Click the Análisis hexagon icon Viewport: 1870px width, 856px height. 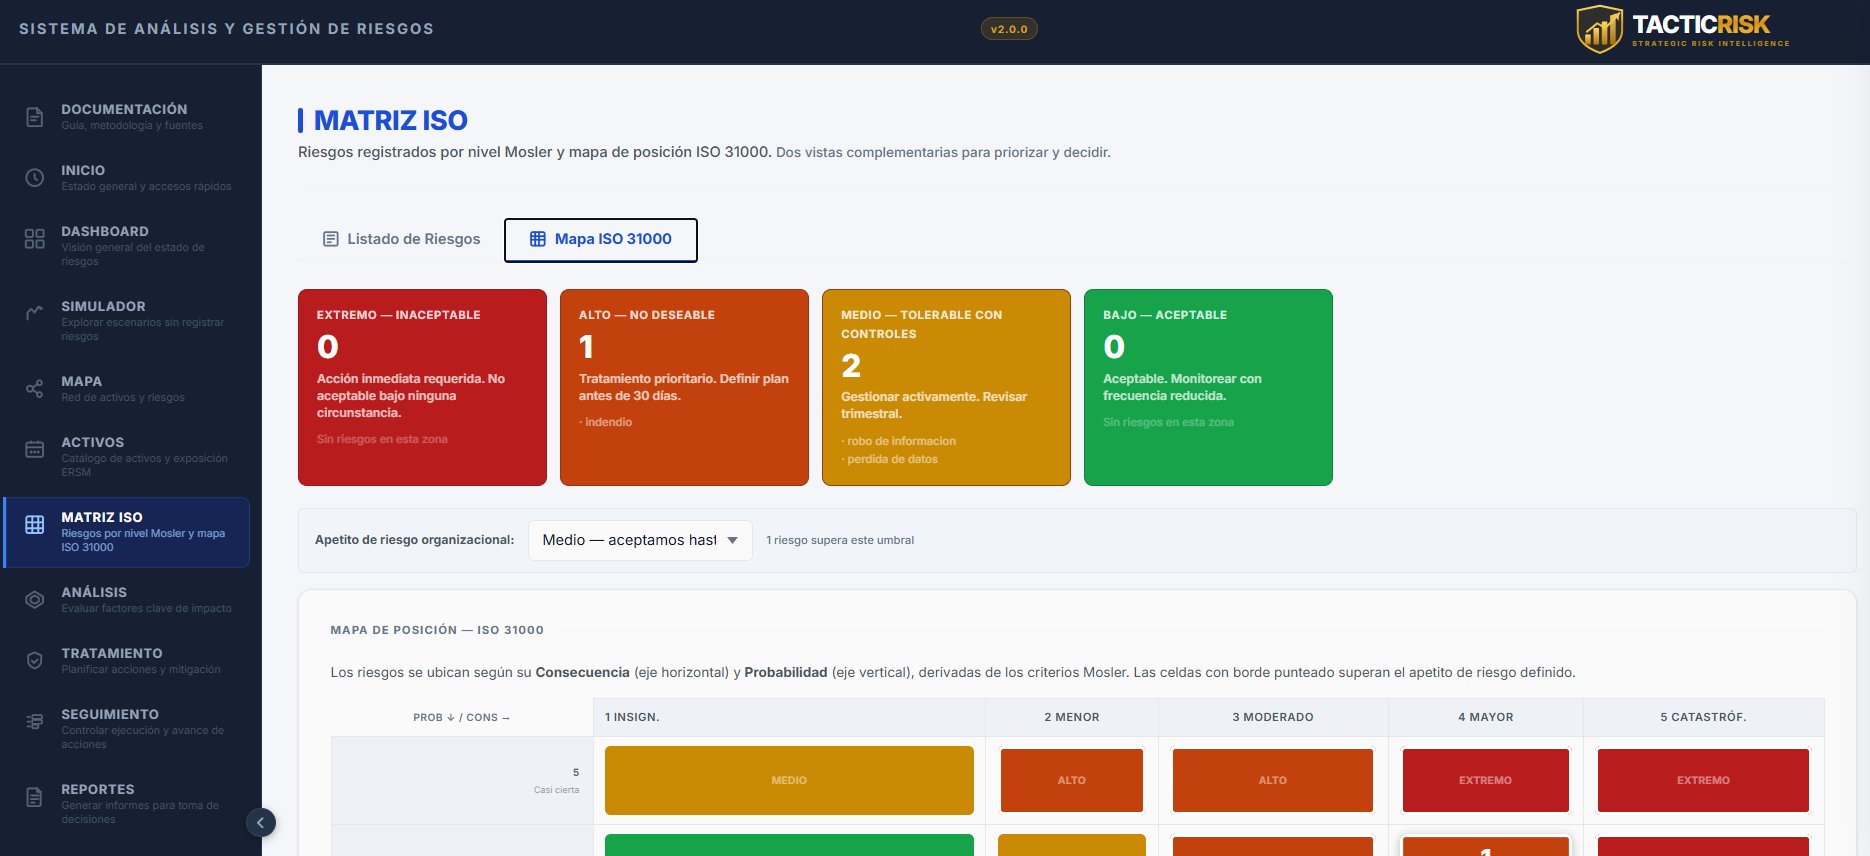click(x=34, y=600)
